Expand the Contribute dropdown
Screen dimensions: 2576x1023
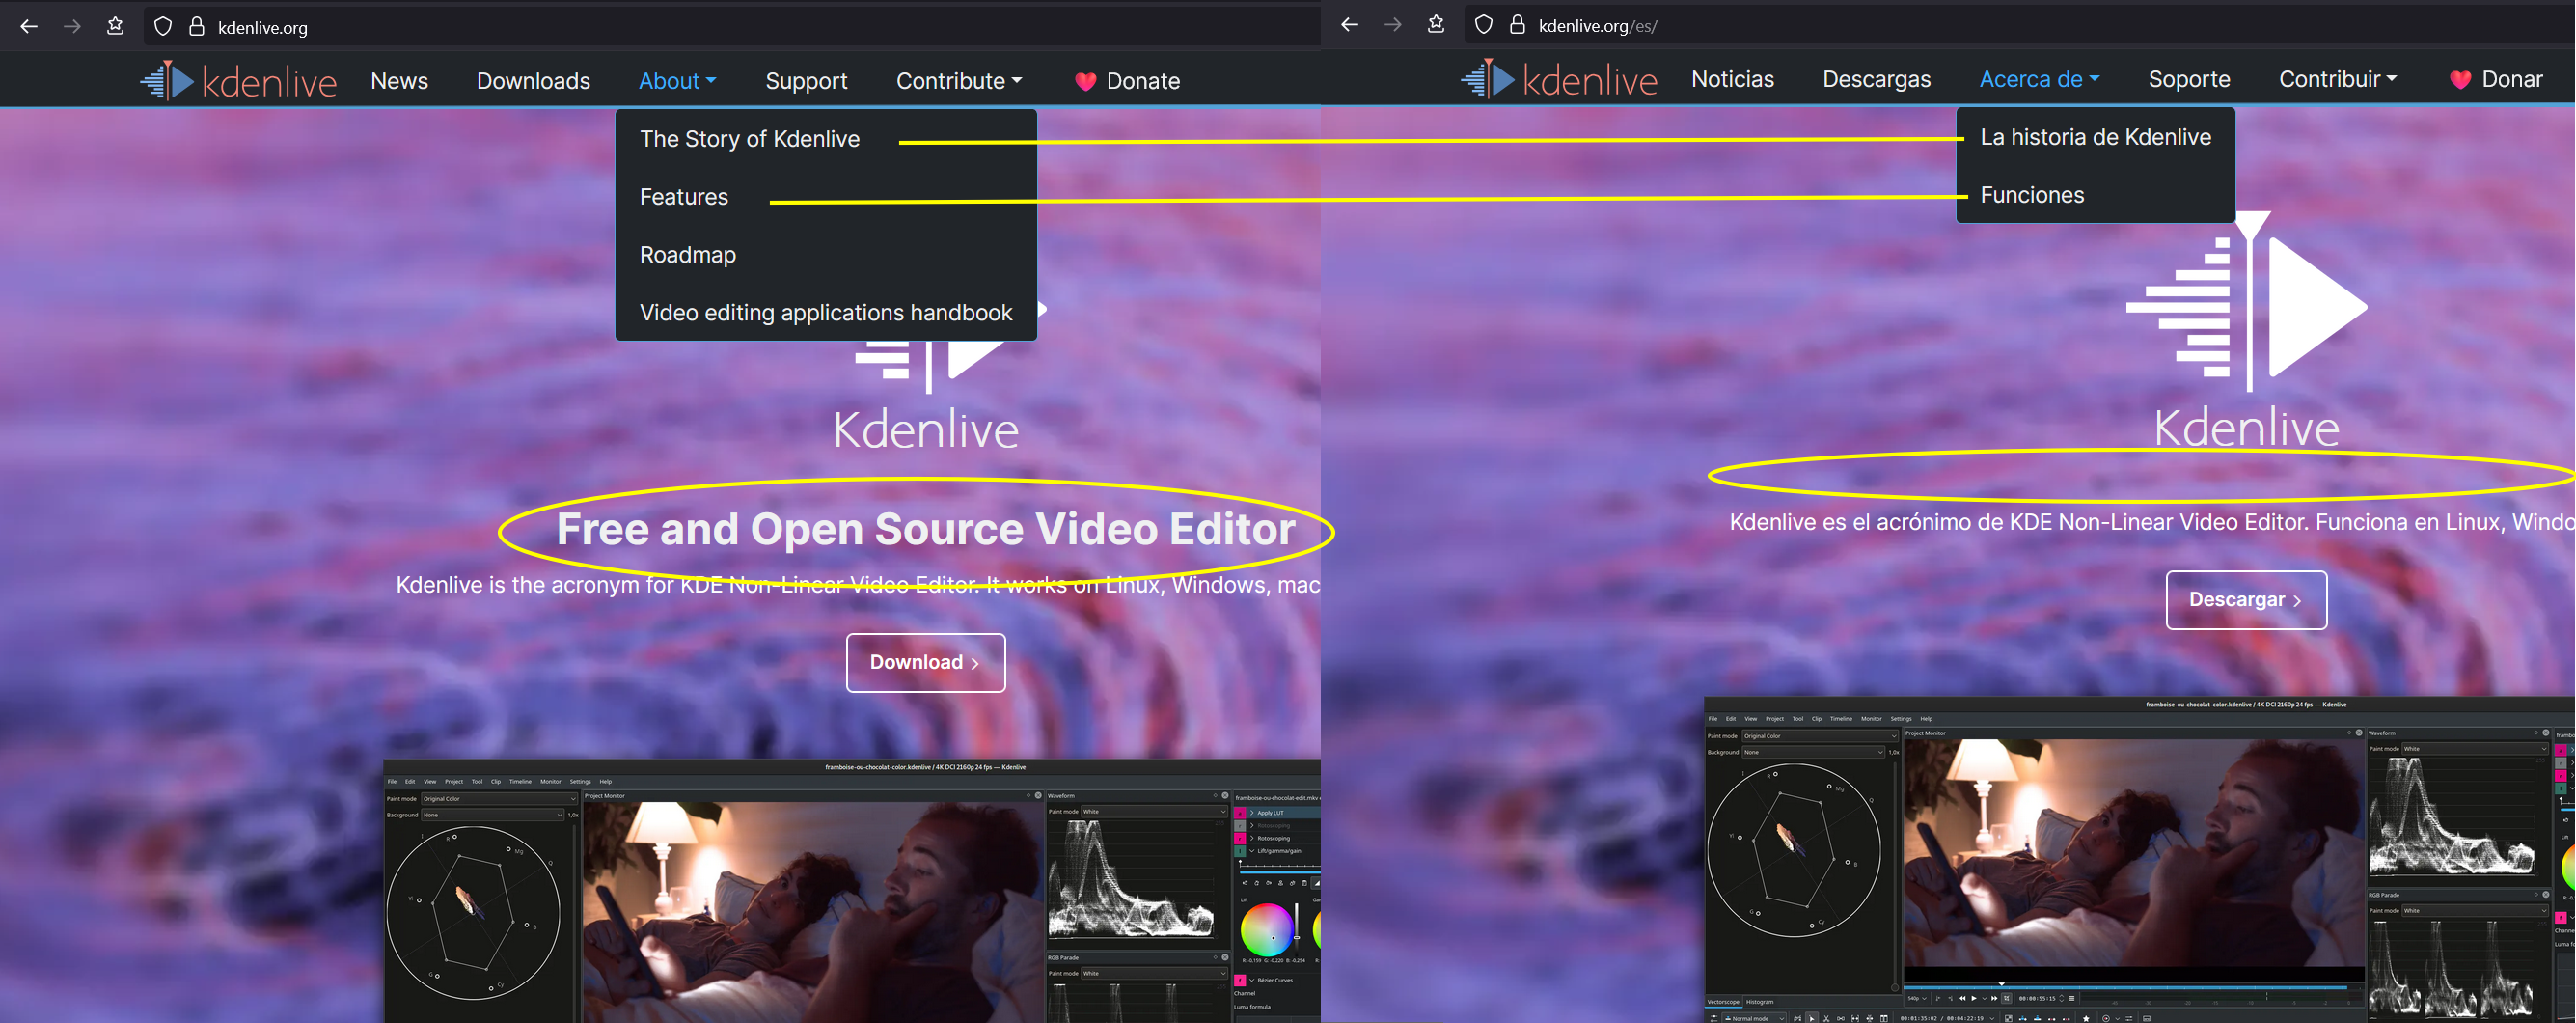pyautogui.click(x=958, y=81)
